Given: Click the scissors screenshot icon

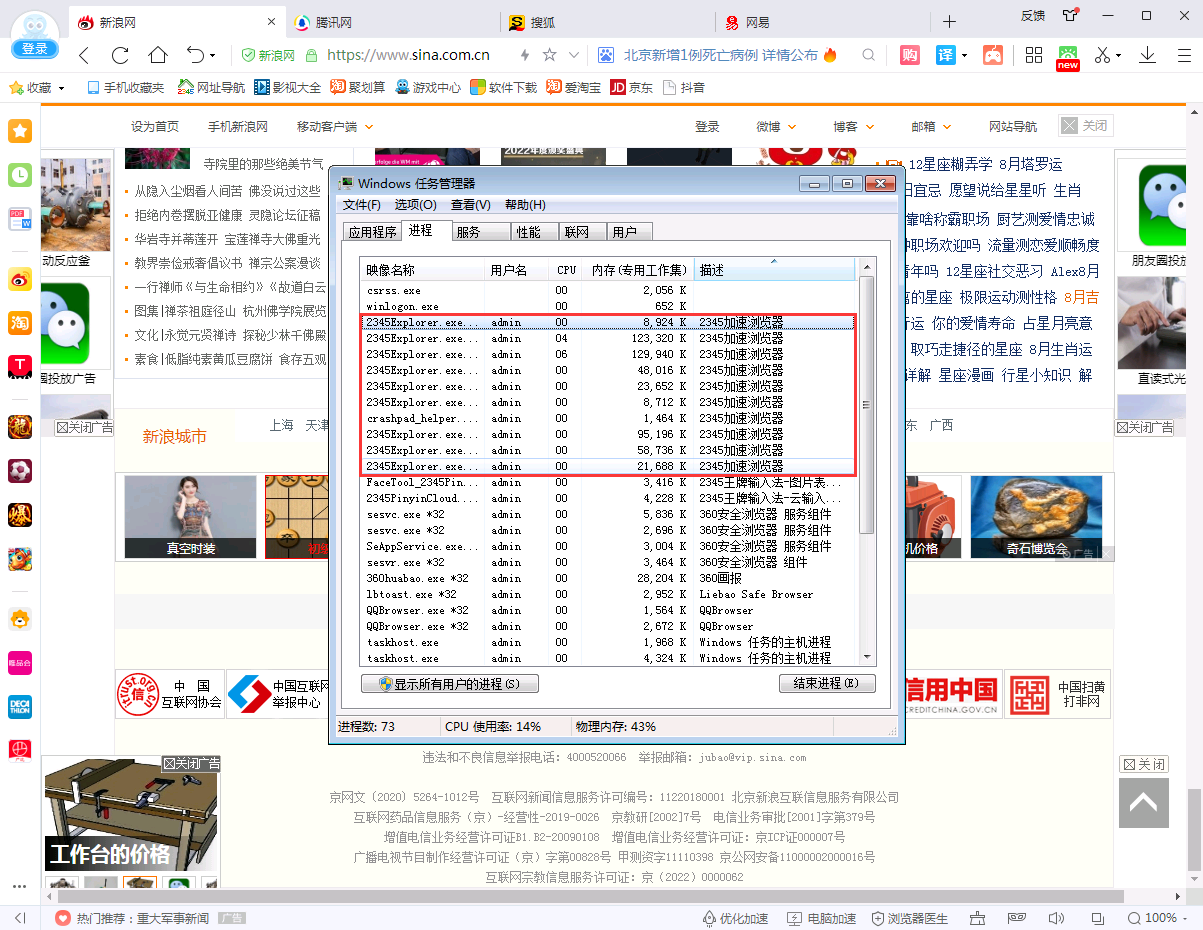Looking at the screenshot, I should coord(1102,55).
